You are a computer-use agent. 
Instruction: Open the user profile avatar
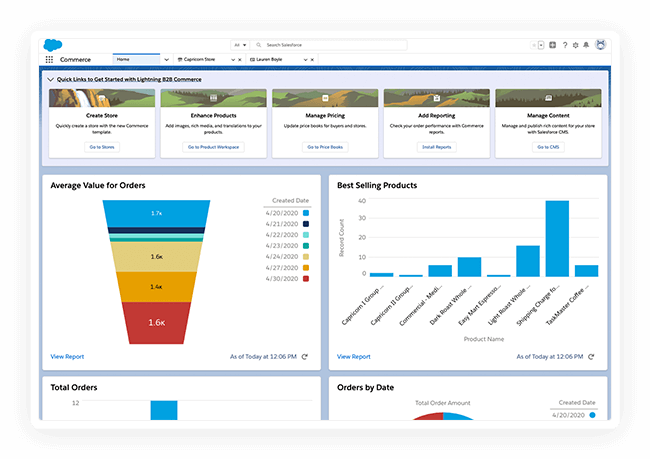(600, 45)
